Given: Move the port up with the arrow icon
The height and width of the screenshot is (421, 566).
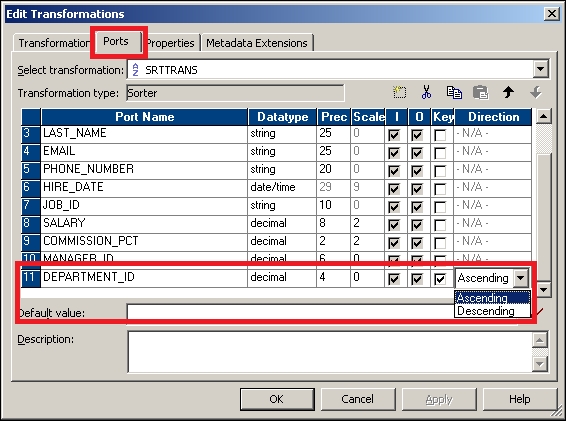Looking at the screenshot, I should 508,92.
